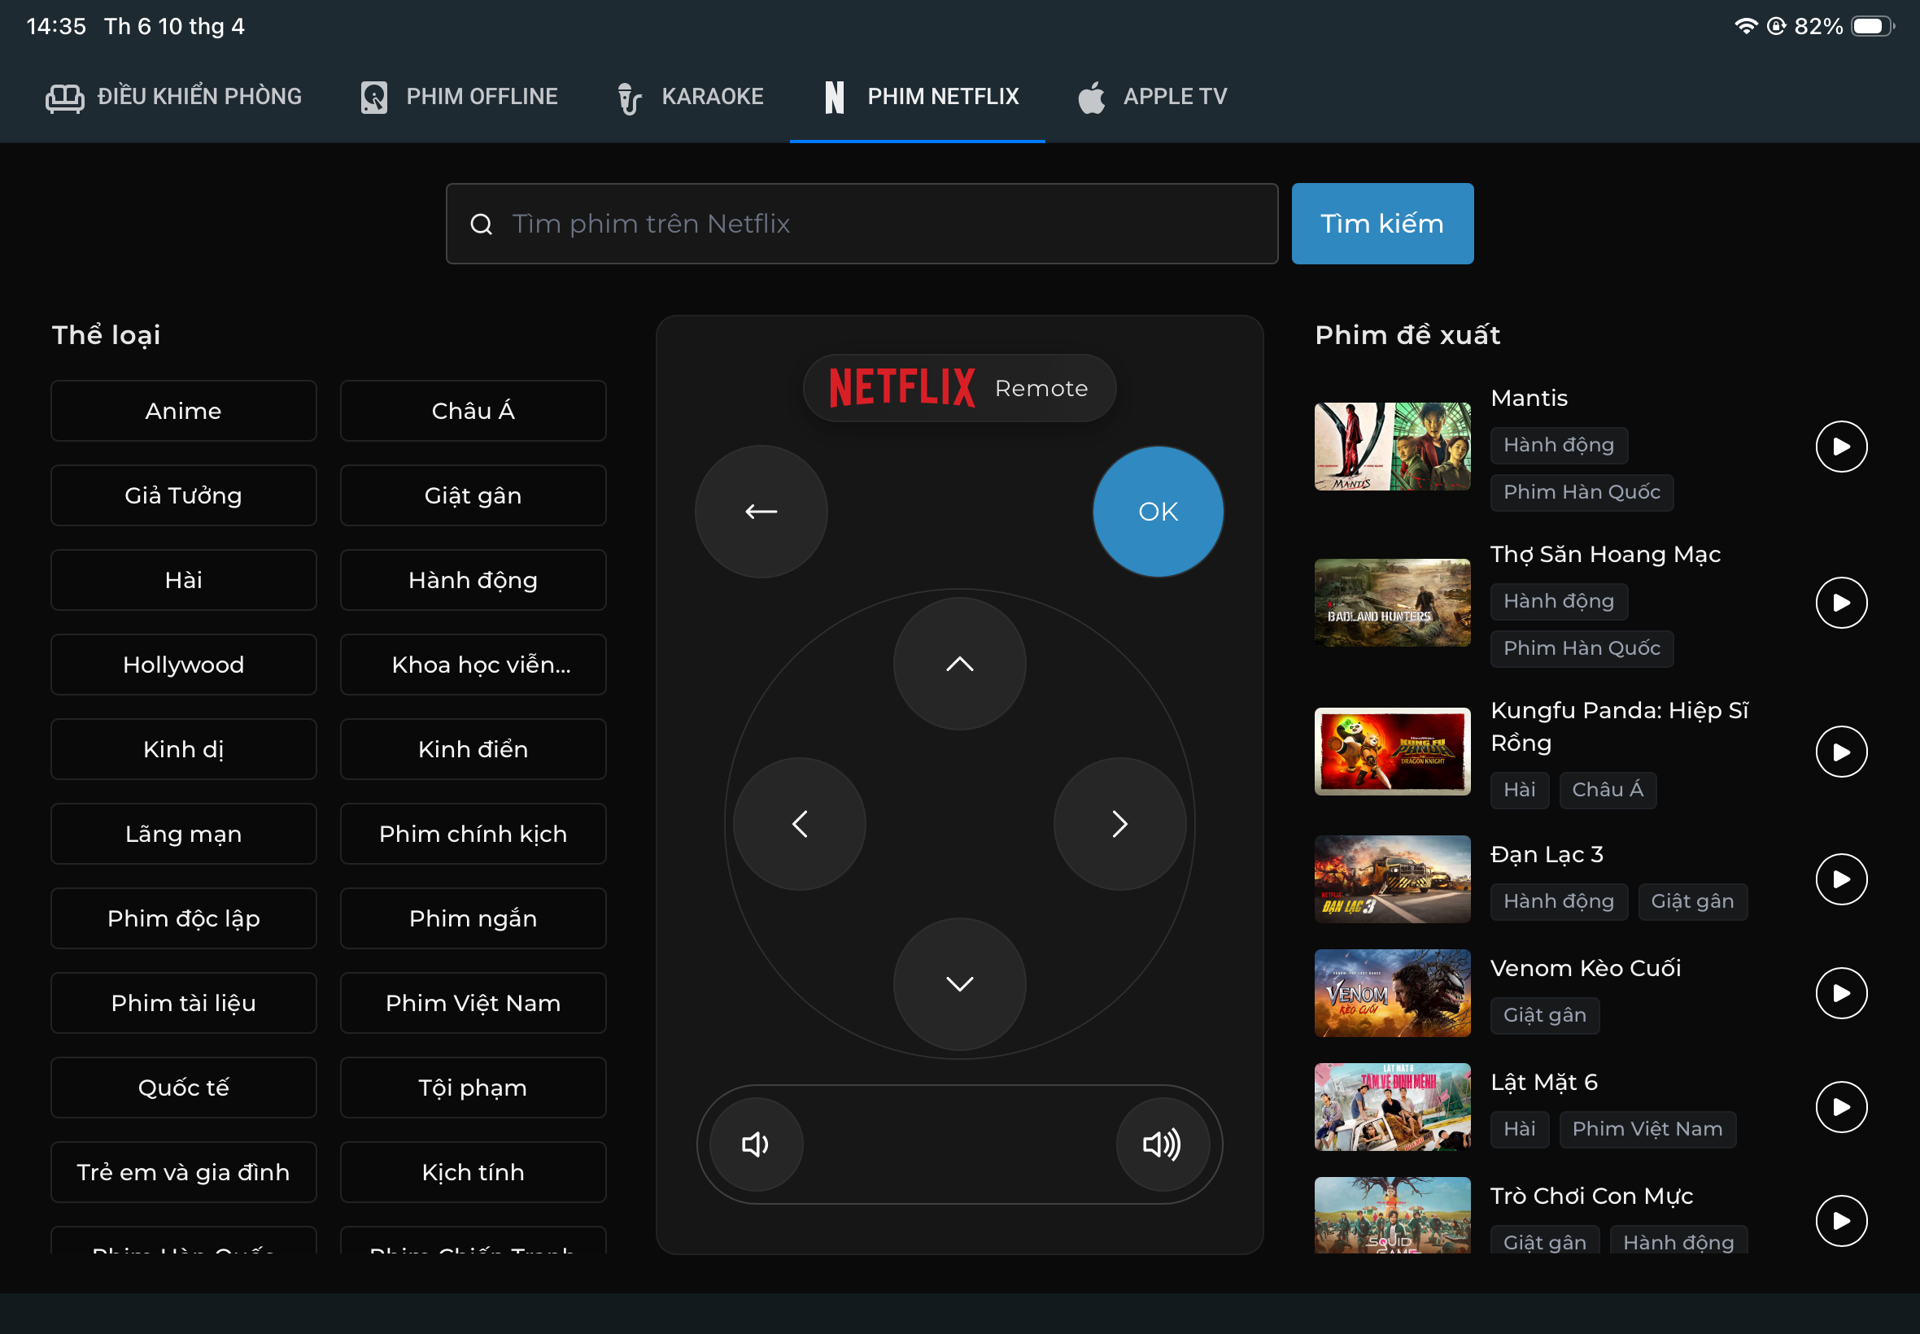This screenshot has width=1920, height=1334.
Task: Go to Điều Khiển Phòng tab
Action: pos(174,97)
